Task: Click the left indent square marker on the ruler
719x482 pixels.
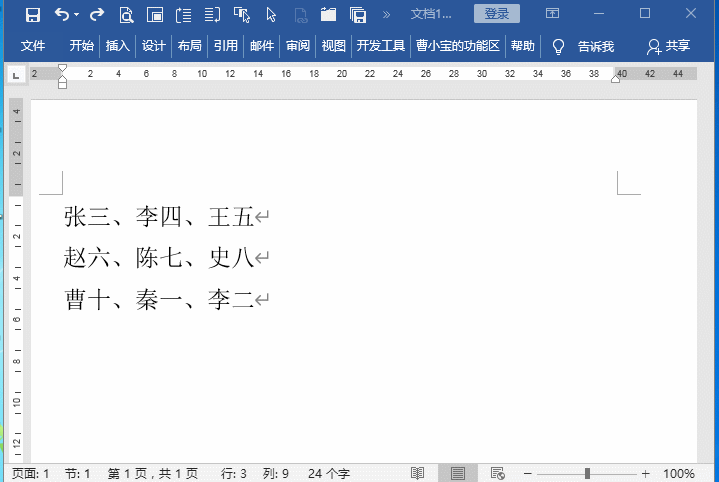Action: click(62, 85)
